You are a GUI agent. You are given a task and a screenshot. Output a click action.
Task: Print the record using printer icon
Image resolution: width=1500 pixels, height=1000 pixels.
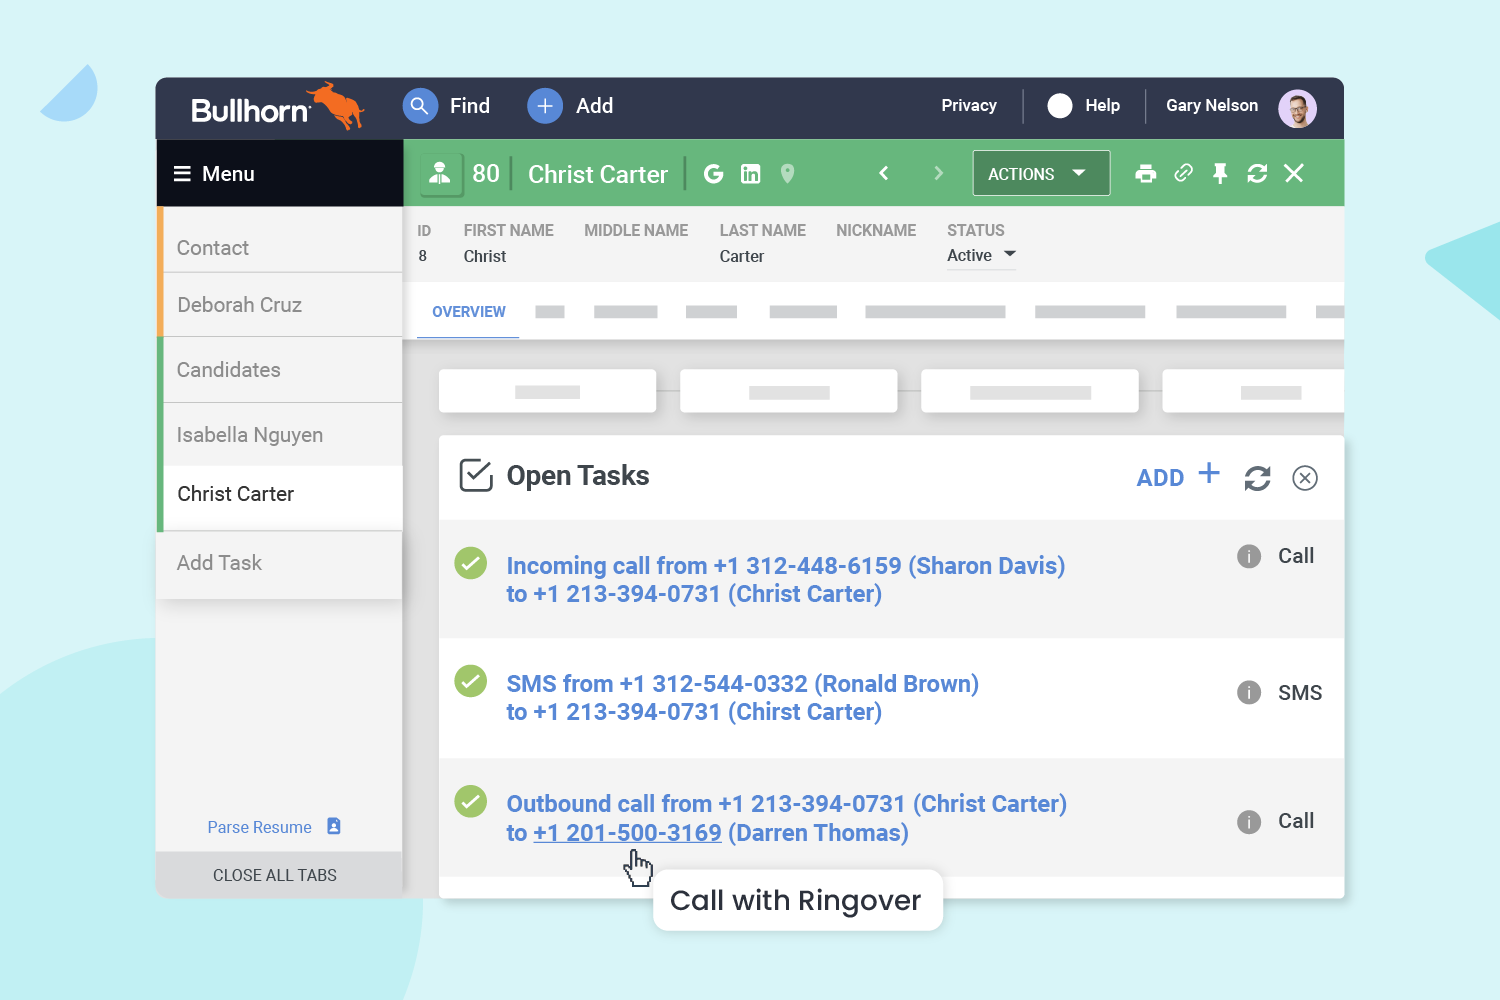1146,174
